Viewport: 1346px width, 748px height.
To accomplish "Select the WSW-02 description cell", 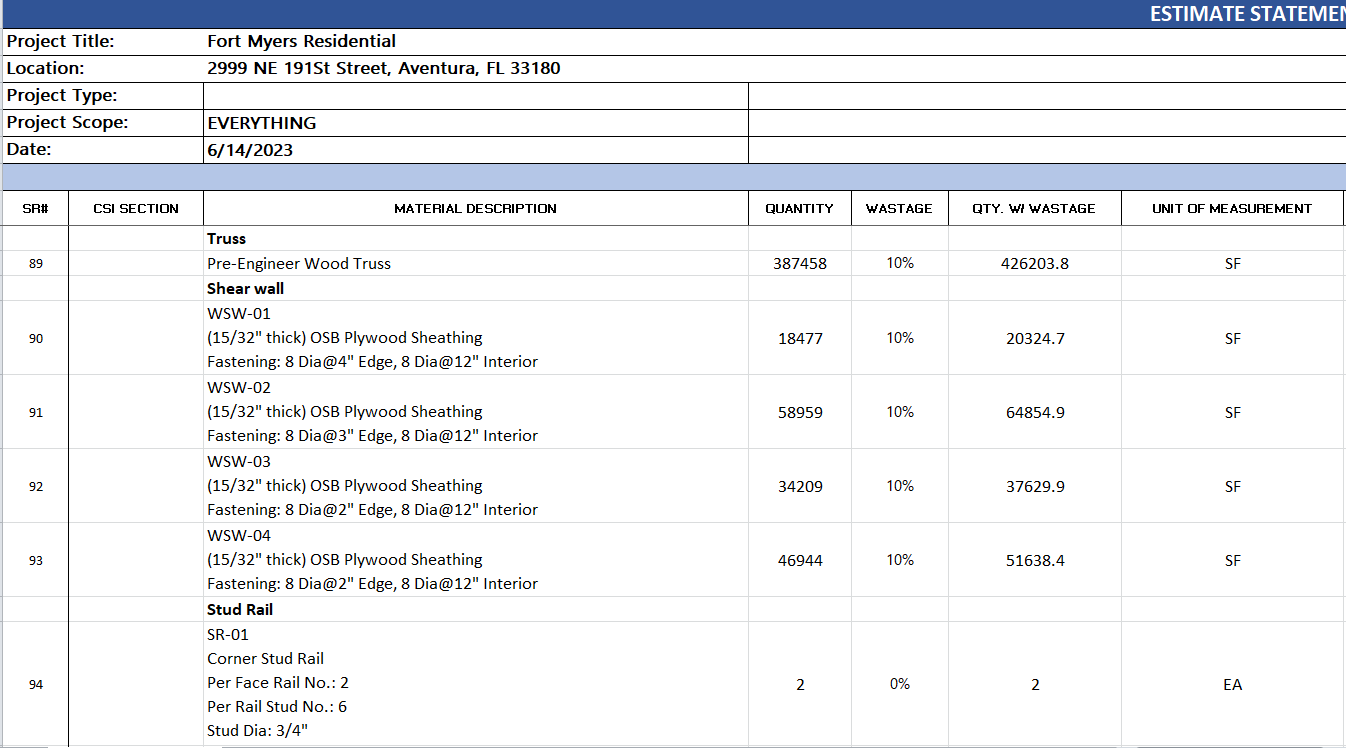I will 476,412.
